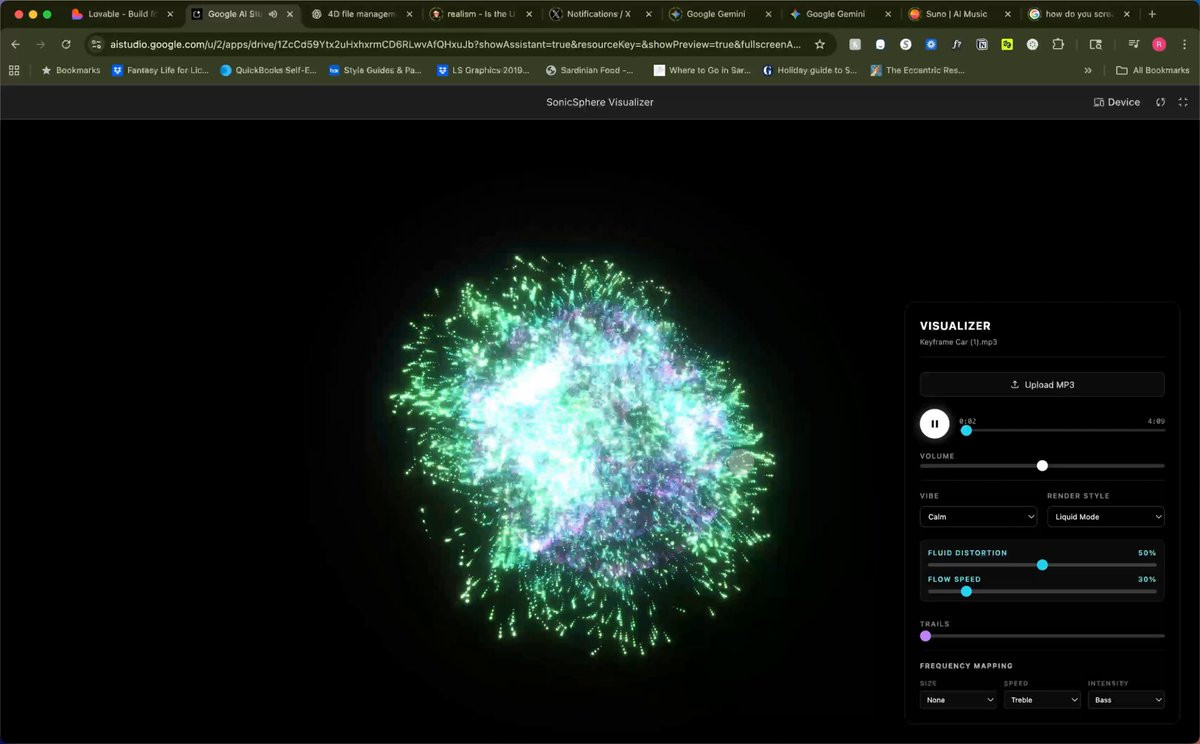
Task: Click the 30% Flow Speed value
Action: pos(1147,579)
